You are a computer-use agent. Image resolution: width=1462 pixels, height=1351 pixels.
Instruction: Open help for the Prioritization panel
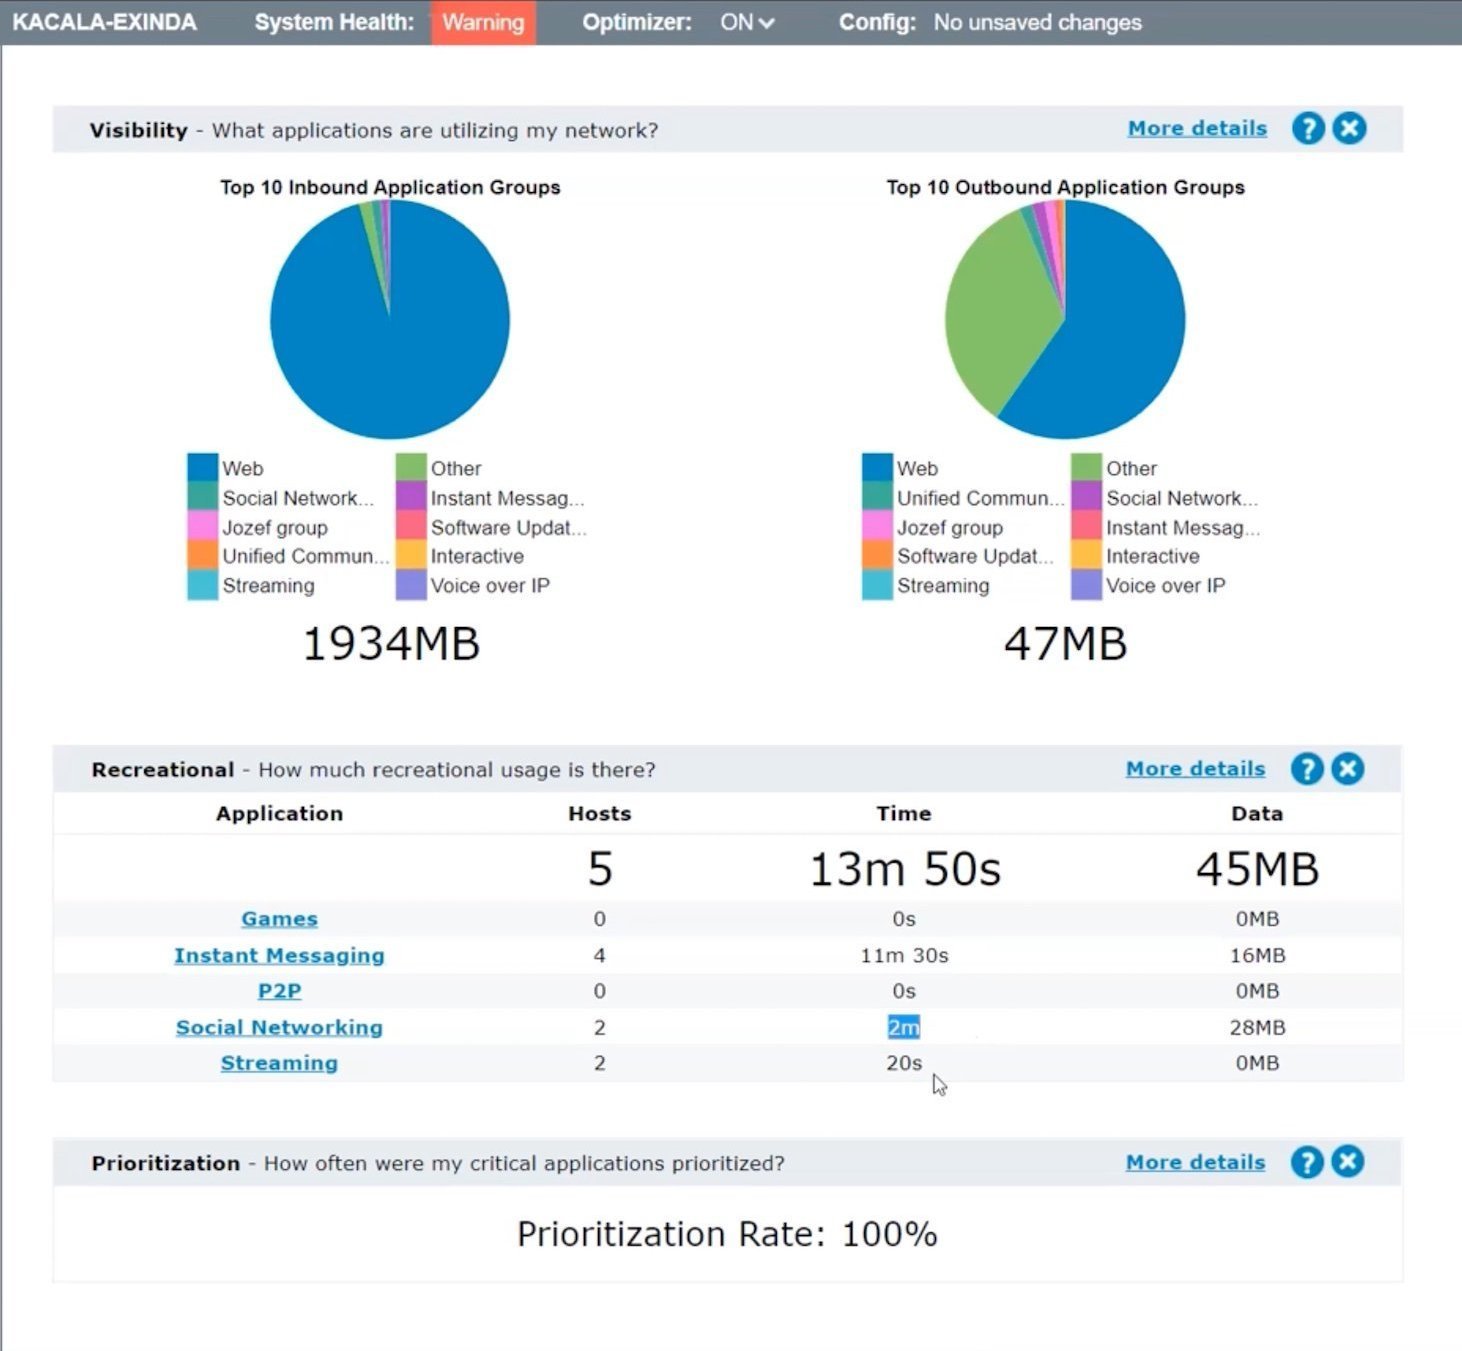tap(1307, 1162)
